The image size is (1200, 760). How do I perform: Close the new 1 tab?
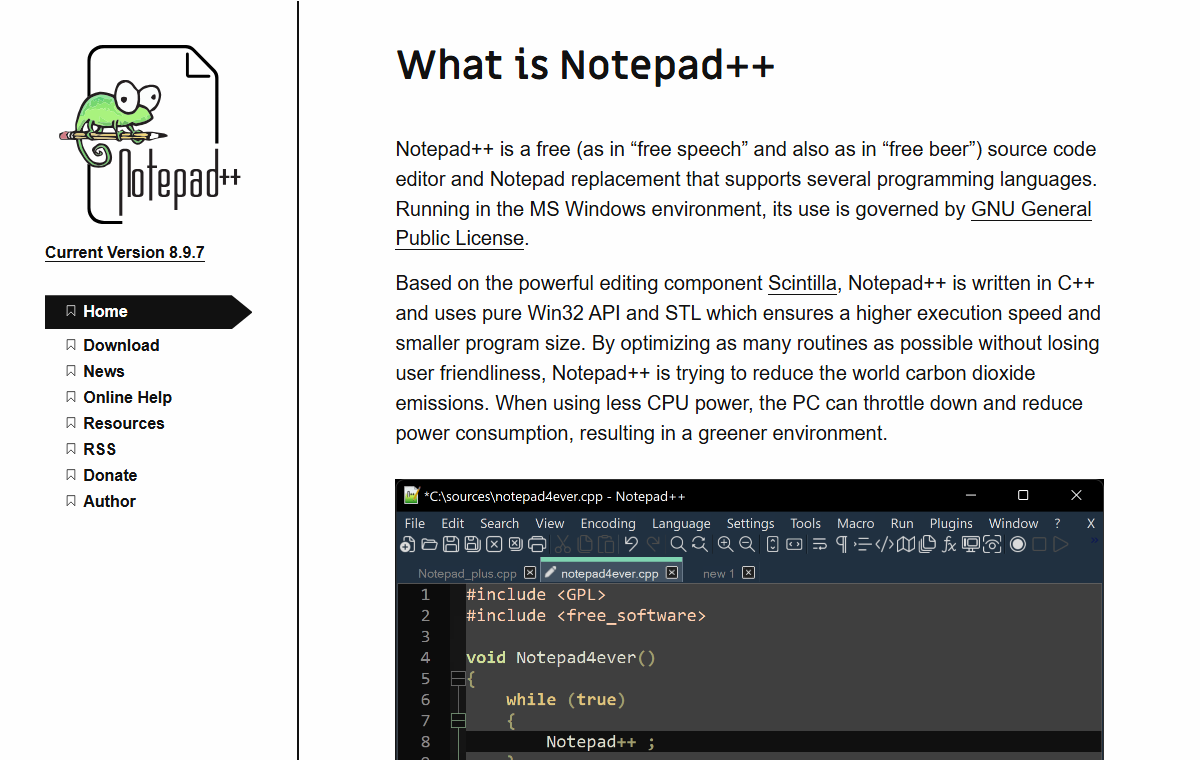tap(748, 573)
